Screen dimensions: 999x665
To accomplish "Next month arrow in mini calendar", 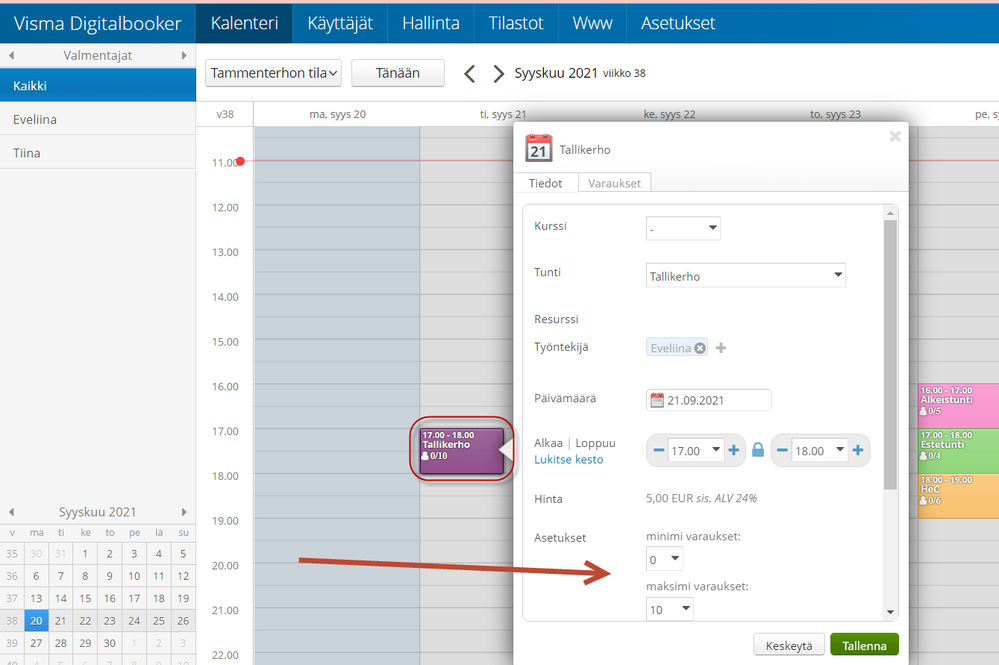I will coord(184,512).
